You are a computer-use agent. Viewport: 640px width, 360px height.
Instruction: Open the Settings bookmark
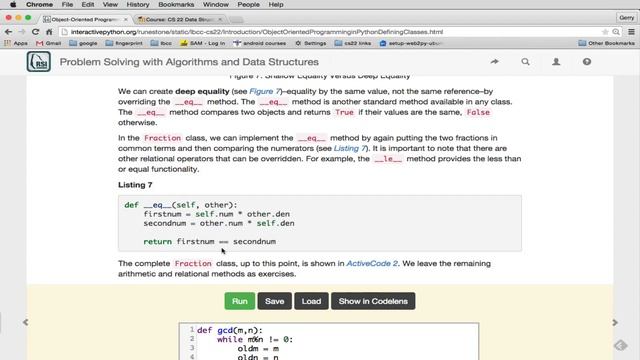pos(310,43)
